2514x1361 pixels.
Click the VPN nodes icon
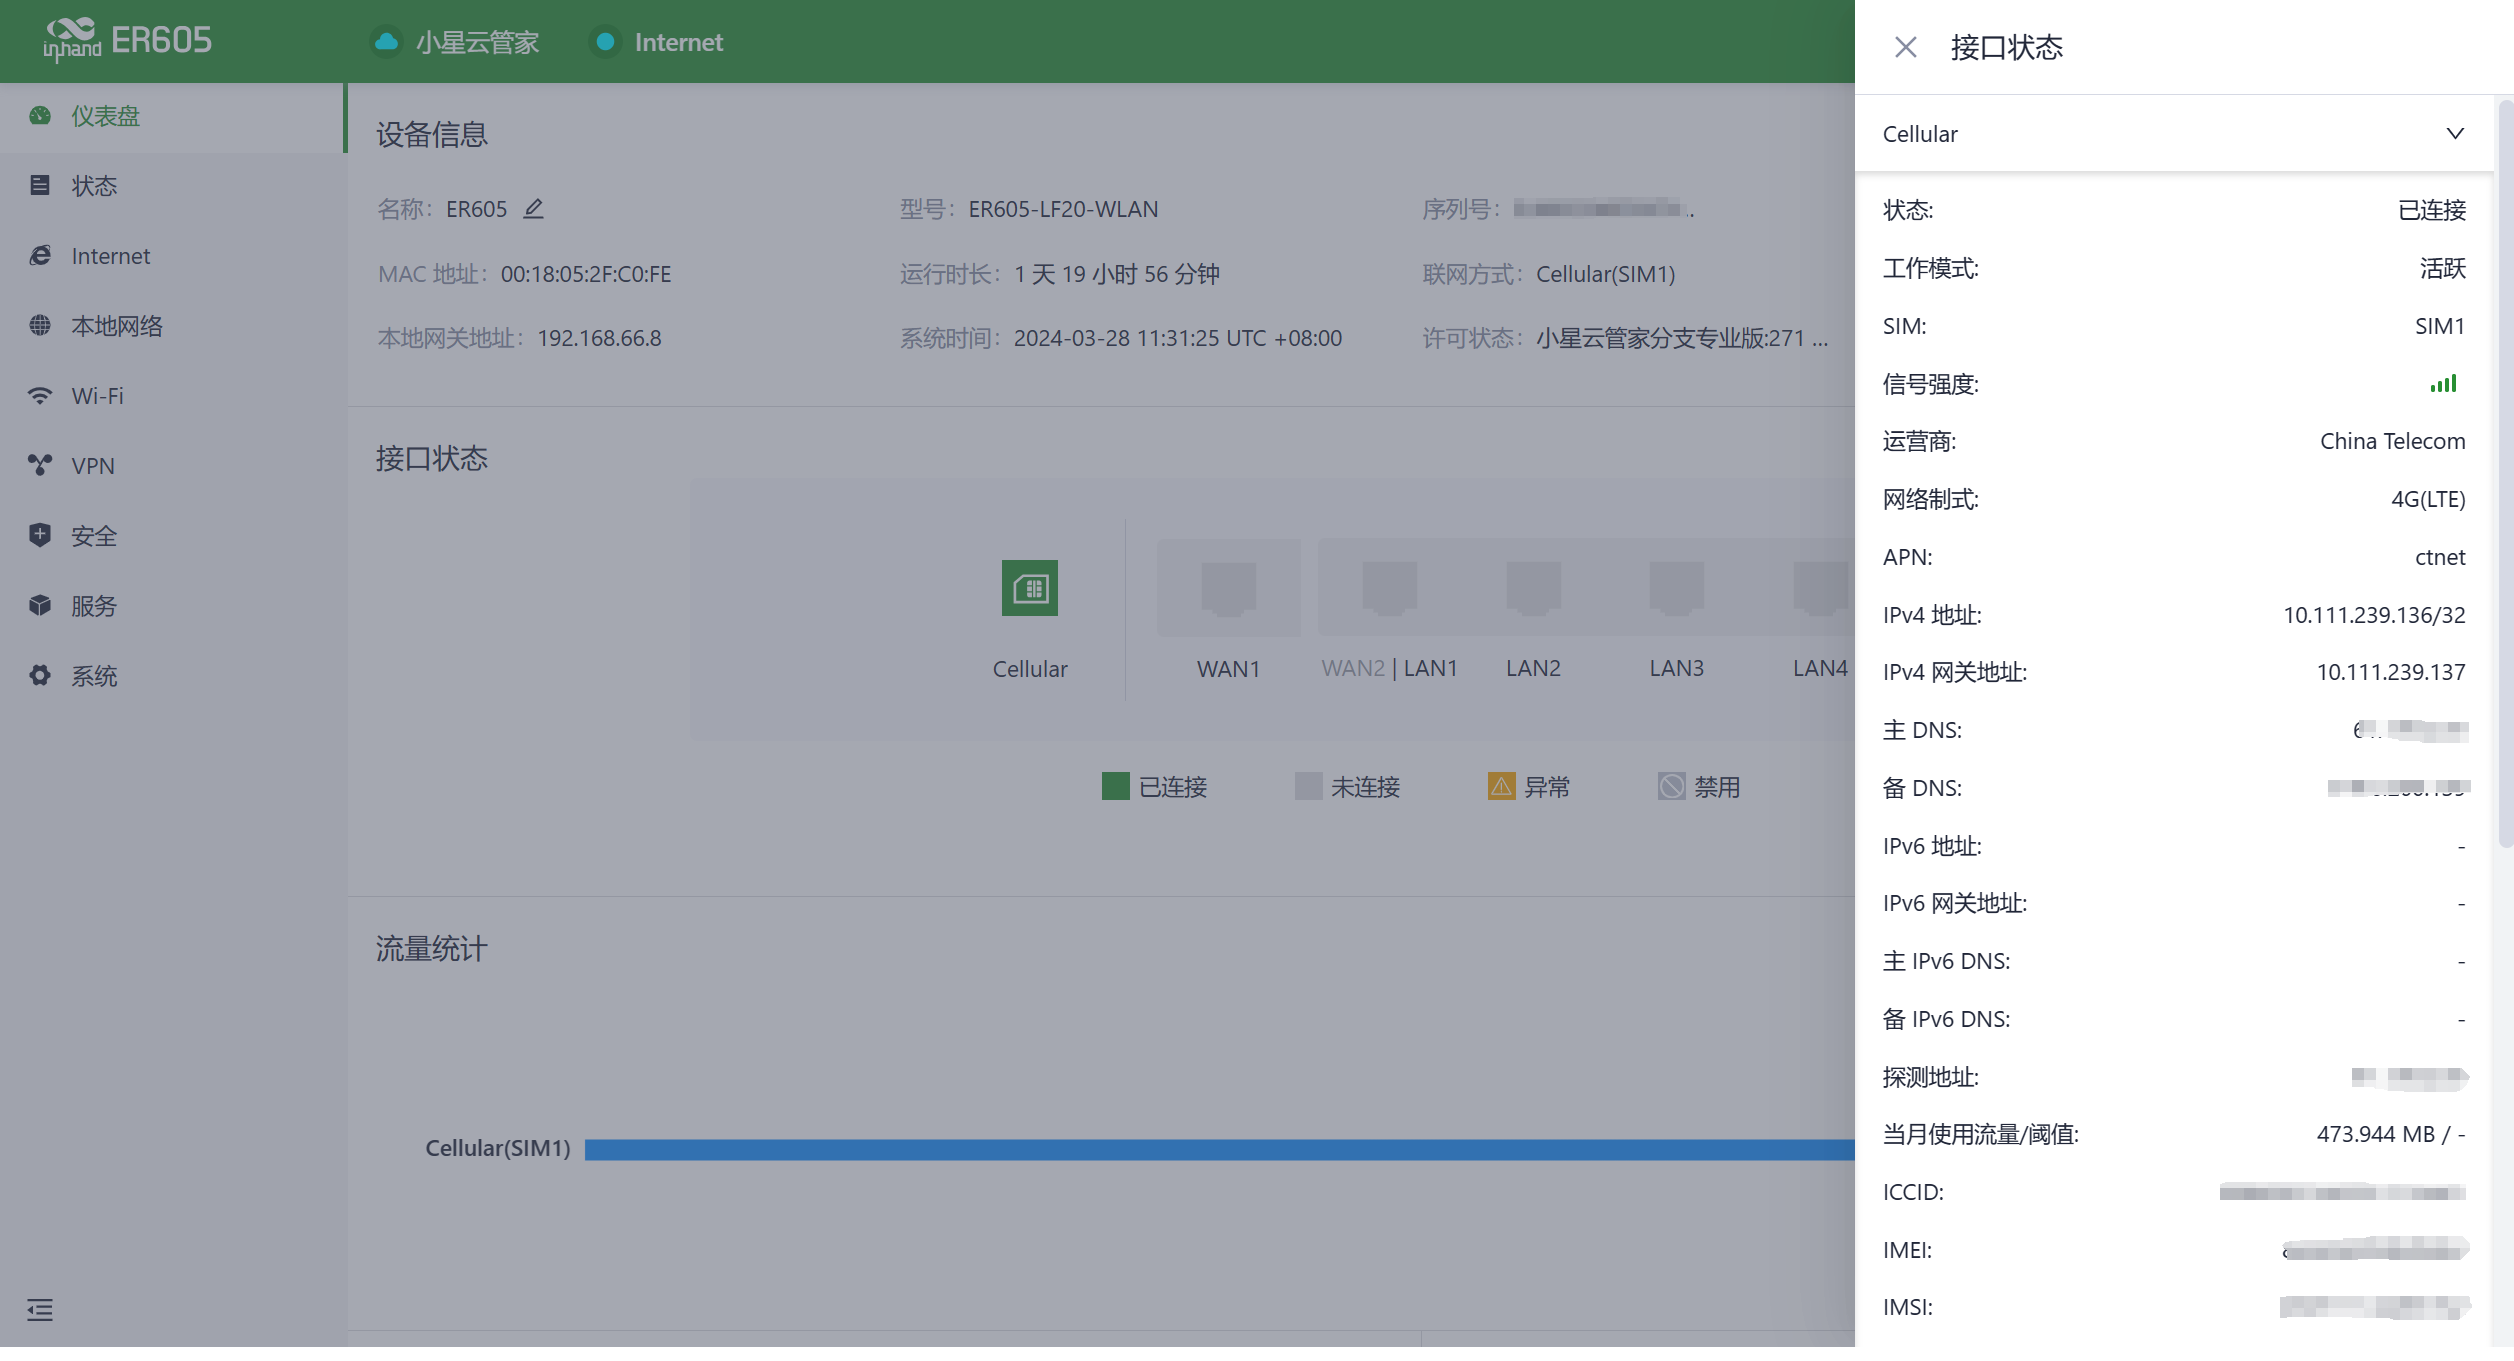[40, 466]
